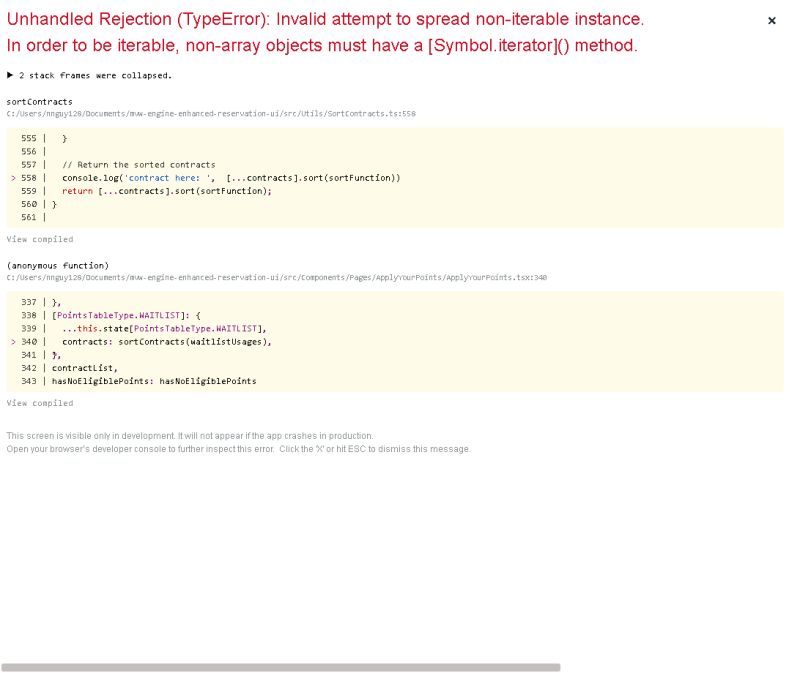Click View compiled under the sortContracts frame
Image resolution: width=800 pixels, height=673 pixels.
pyautogui.click(x=39, y=239)
